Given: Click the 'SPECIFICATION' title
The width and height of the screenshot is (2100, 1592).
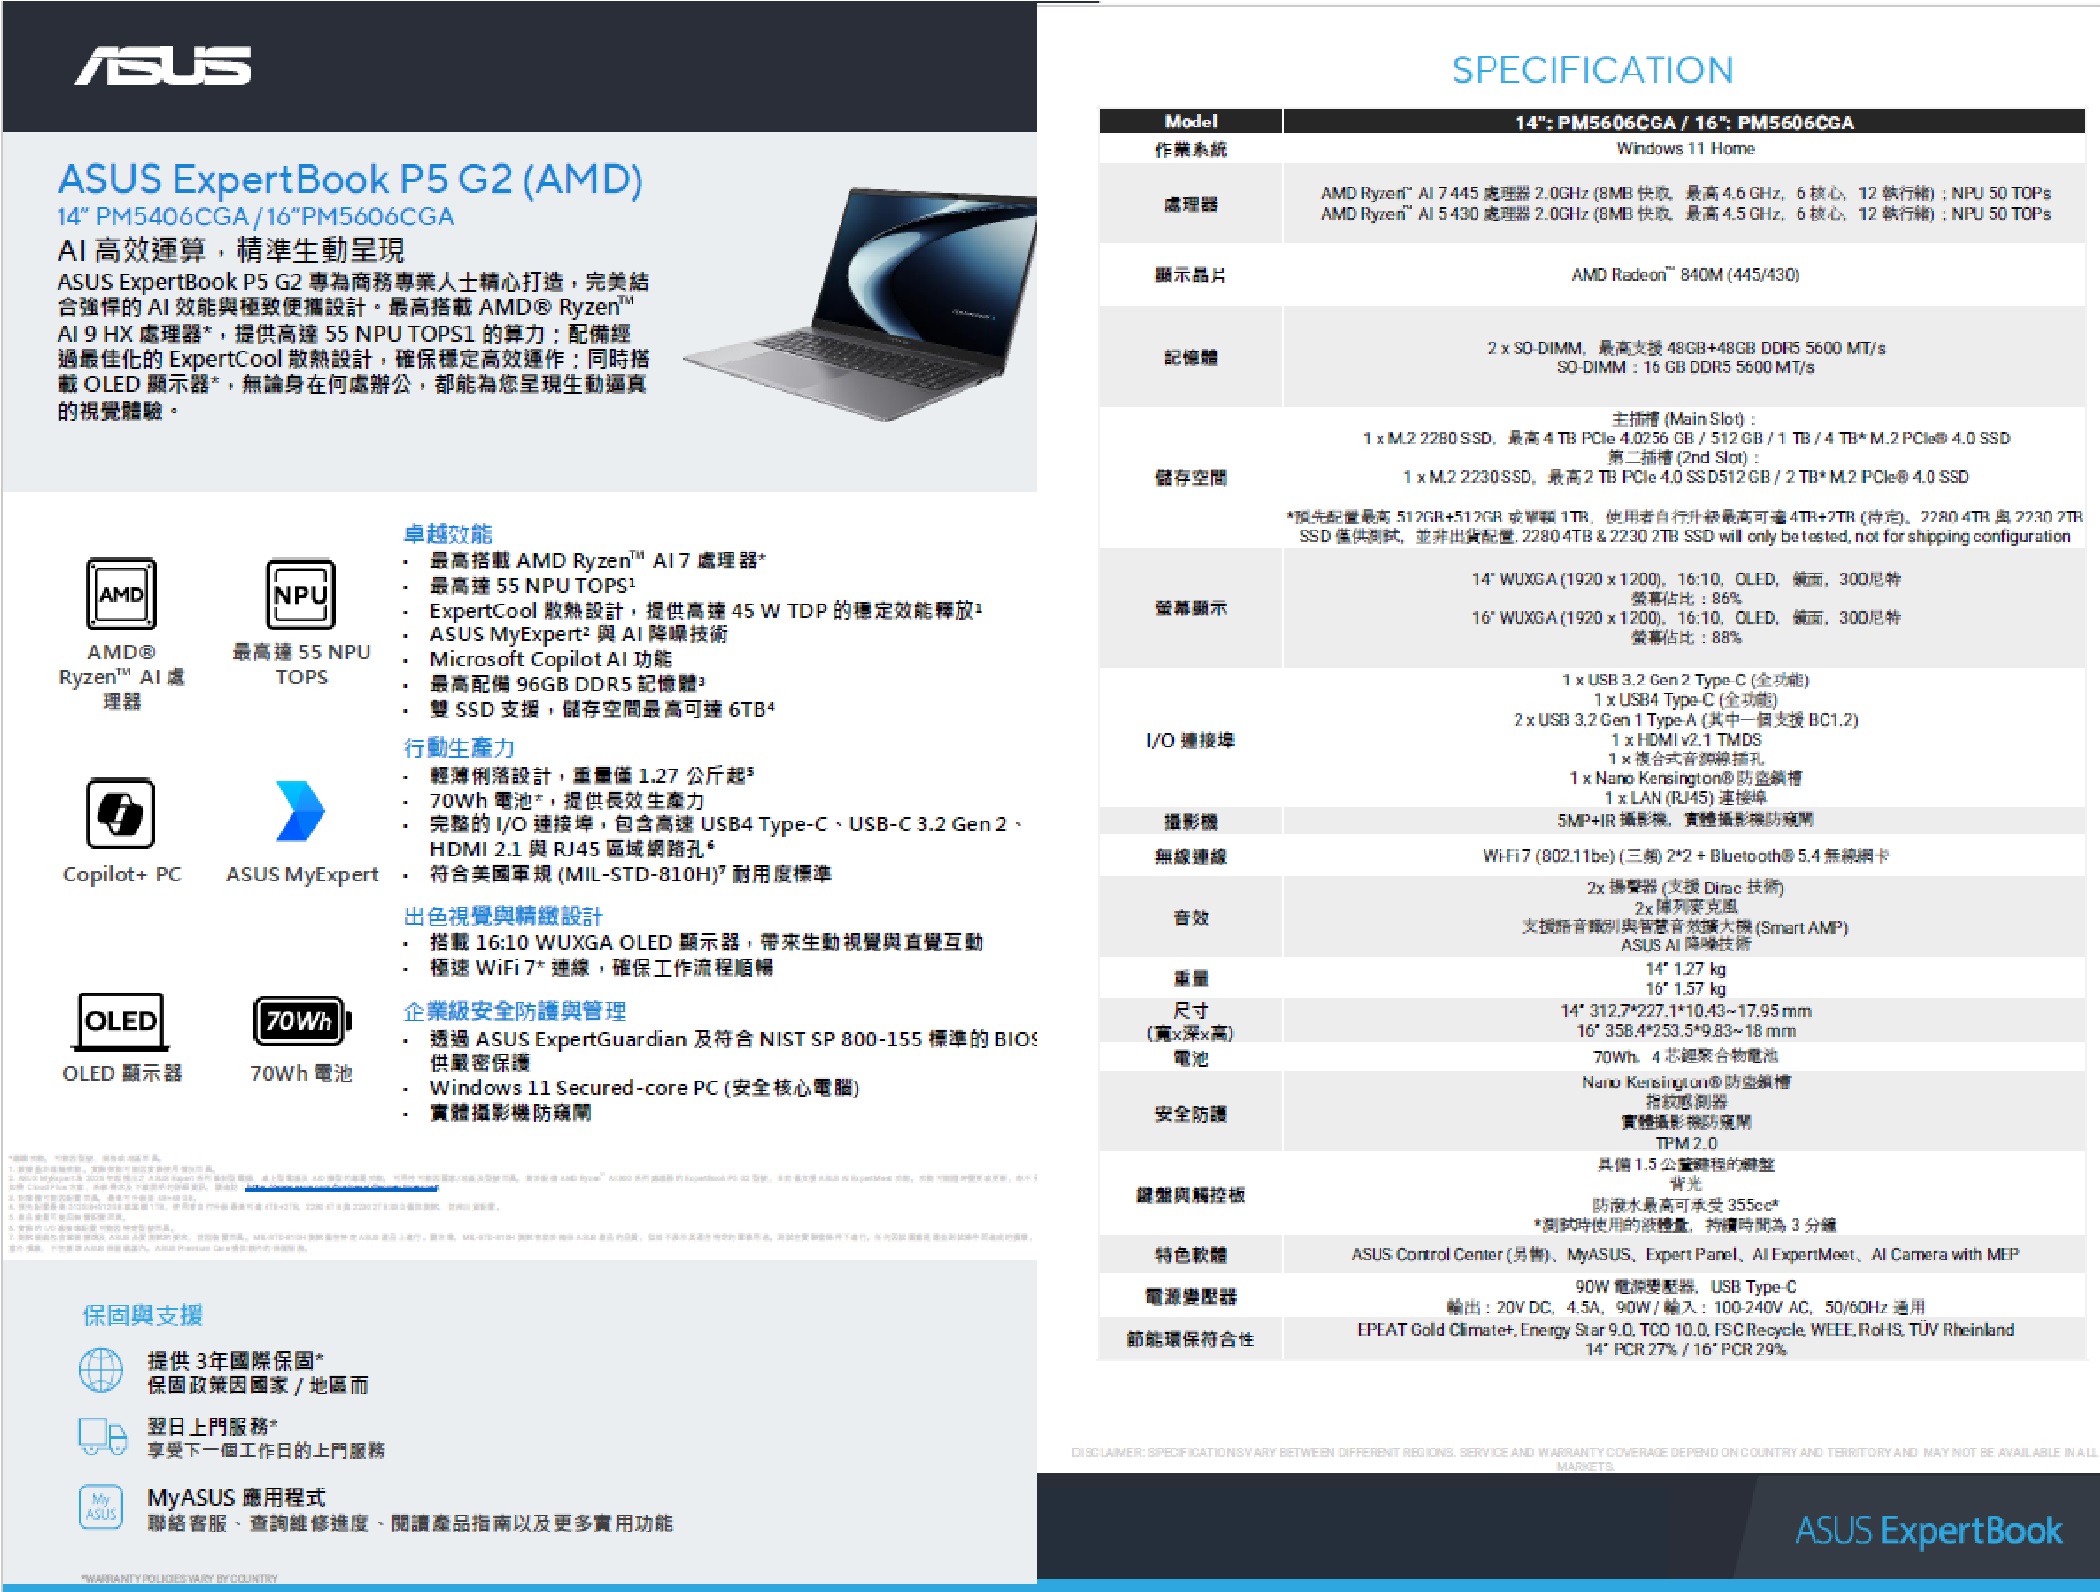Looking at the screenshot, I should click(x=1593, y=71).
